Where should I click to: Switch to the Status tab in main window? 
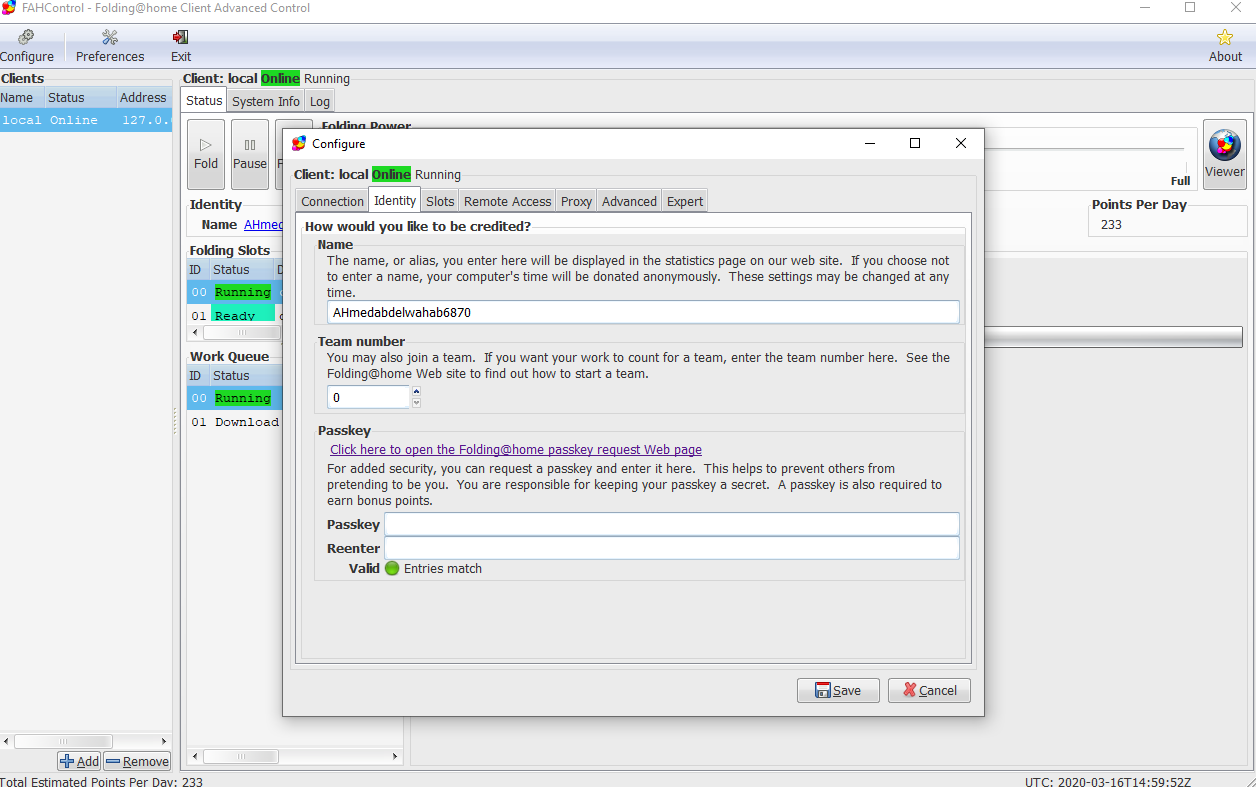[x=204, y=100]
